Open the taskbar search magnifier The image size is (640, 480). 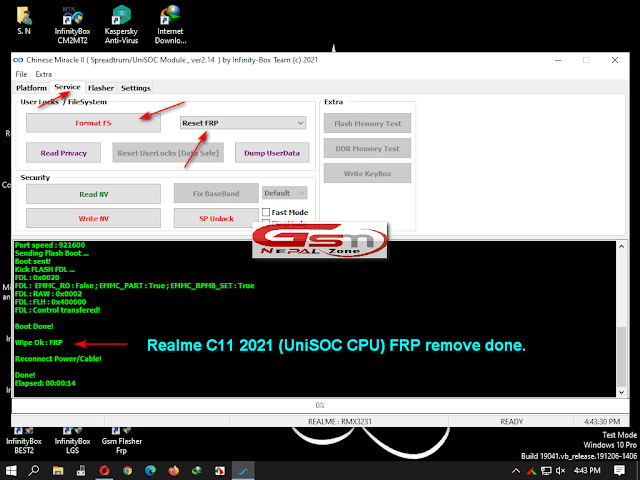34,471
